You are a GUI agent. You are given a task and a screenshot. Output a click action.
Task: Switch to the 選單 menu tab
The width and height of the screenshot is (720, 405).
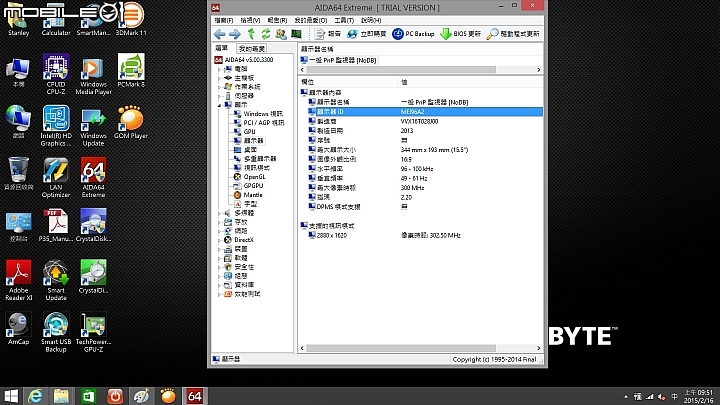(x=222, y=48)
